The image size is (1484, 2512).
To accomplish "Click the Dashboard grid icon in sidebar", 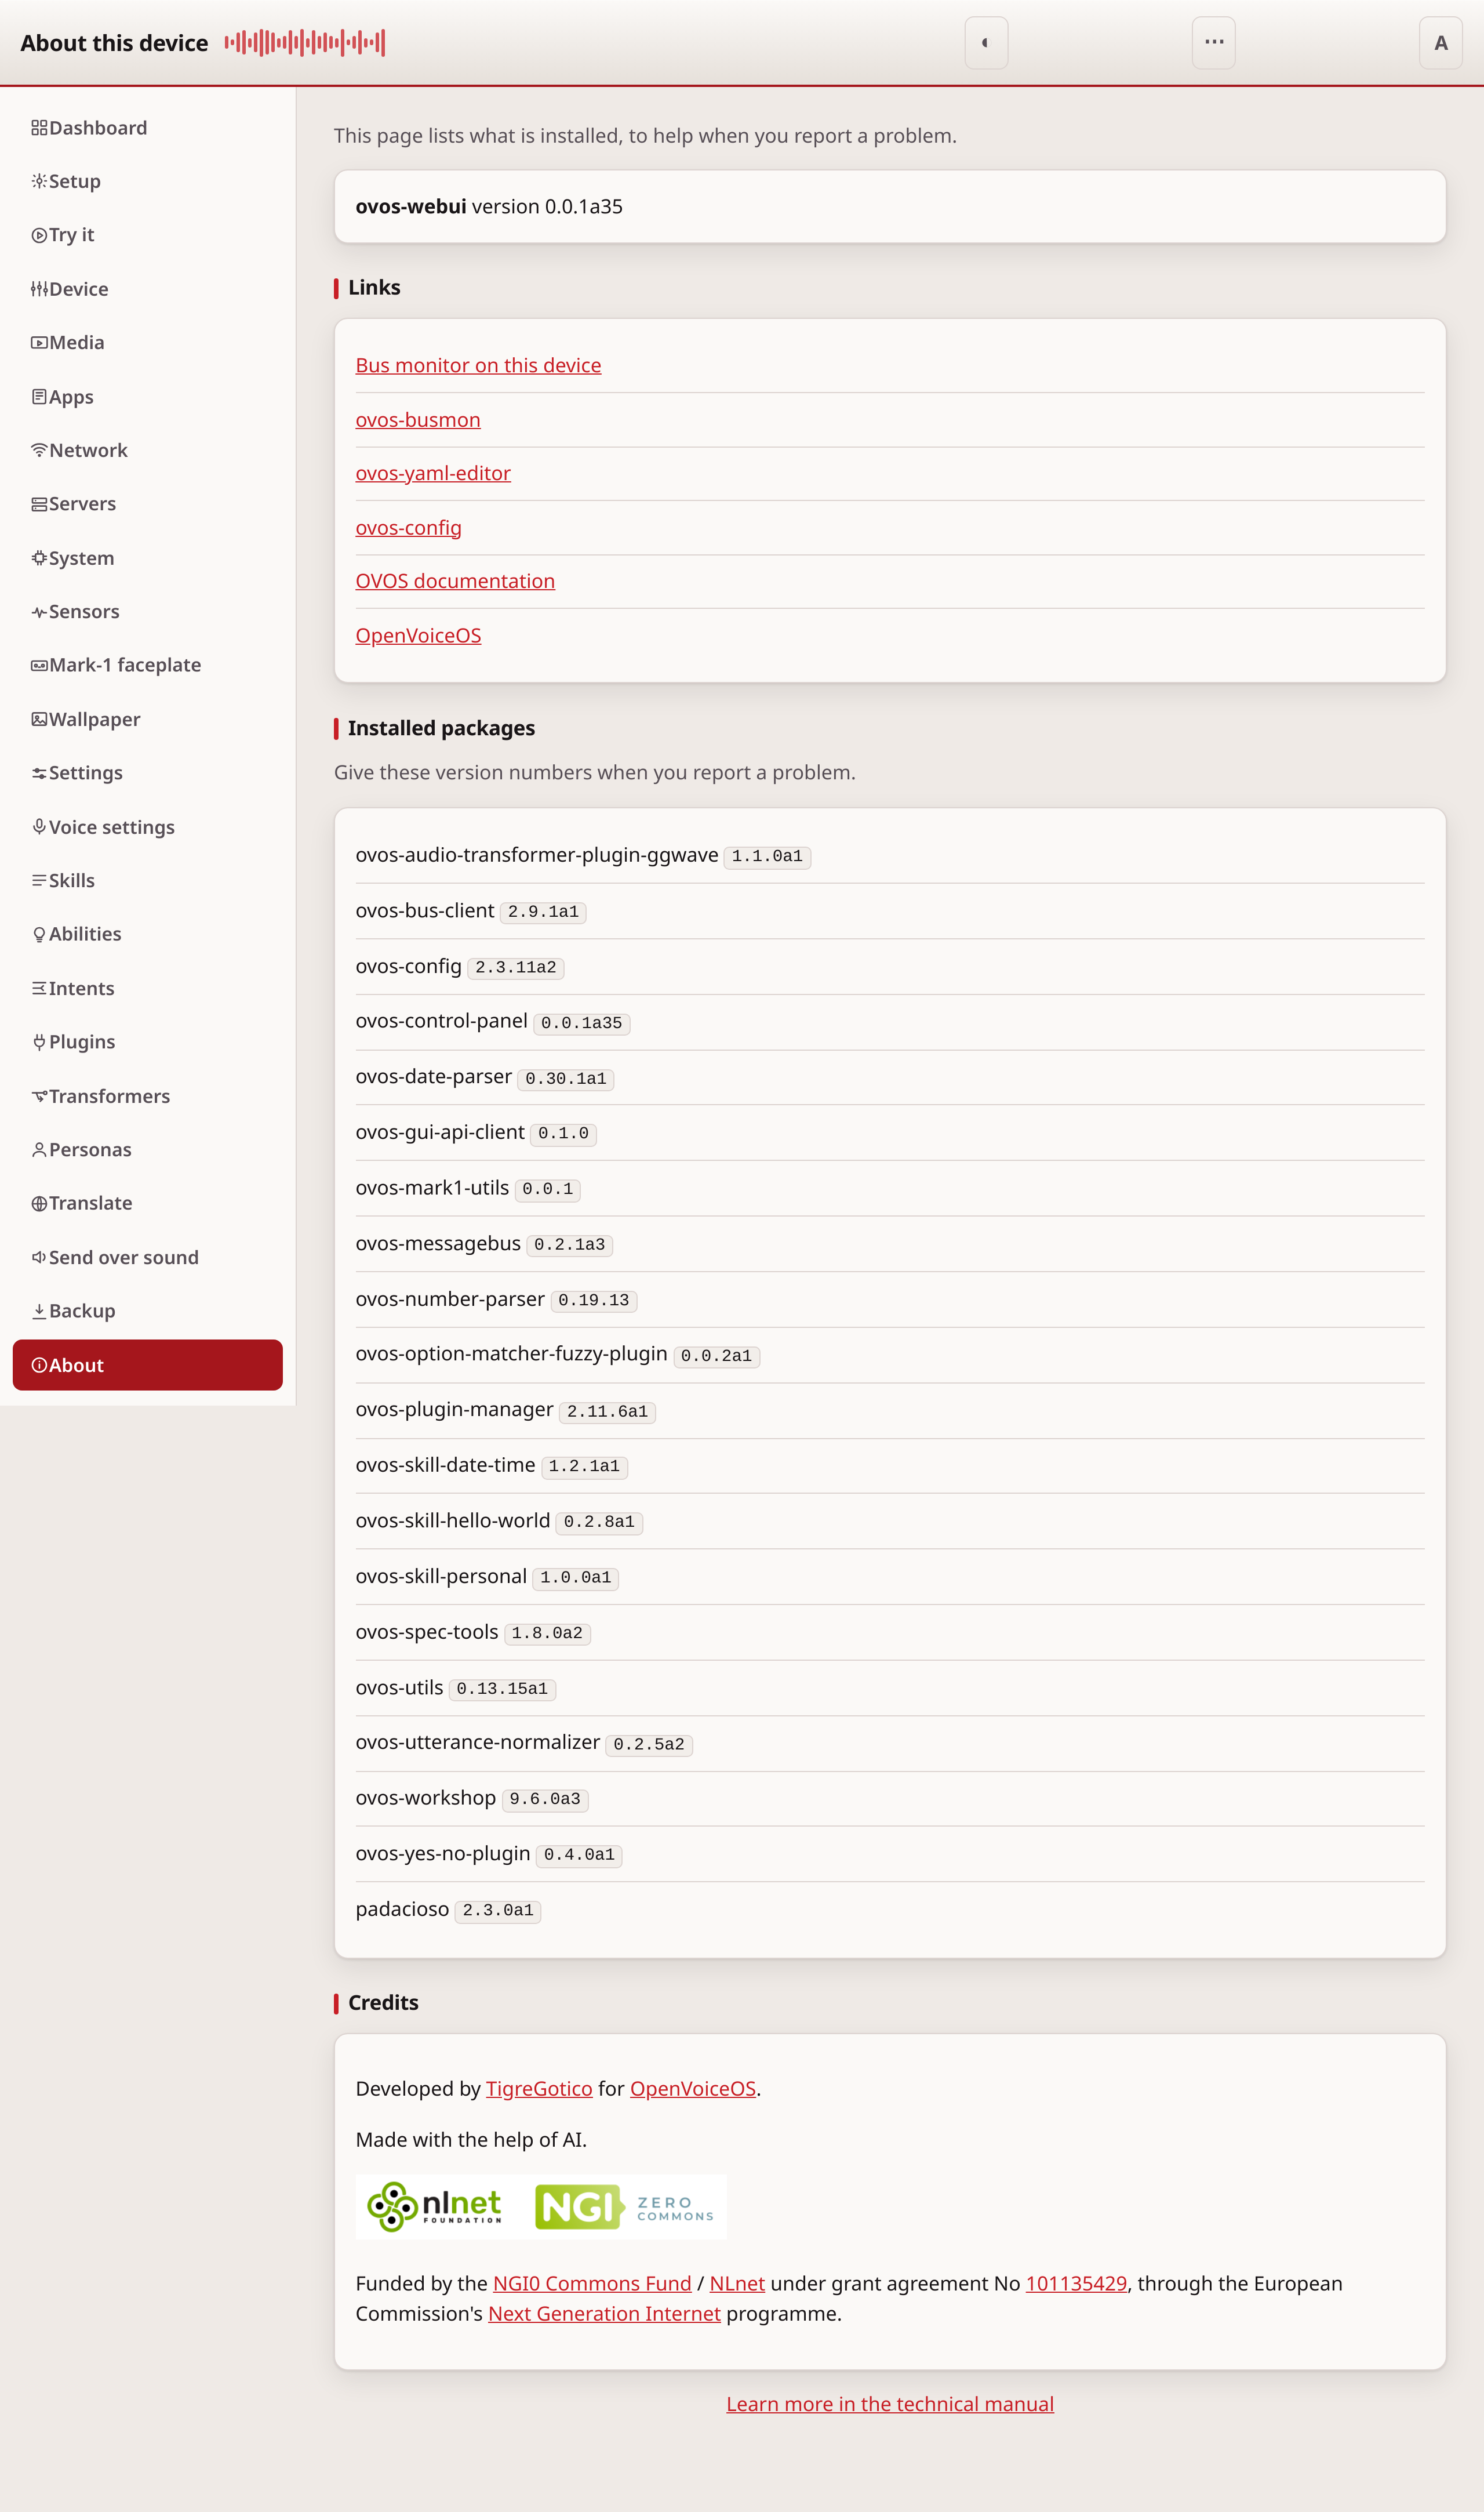I will click(39, 128).
